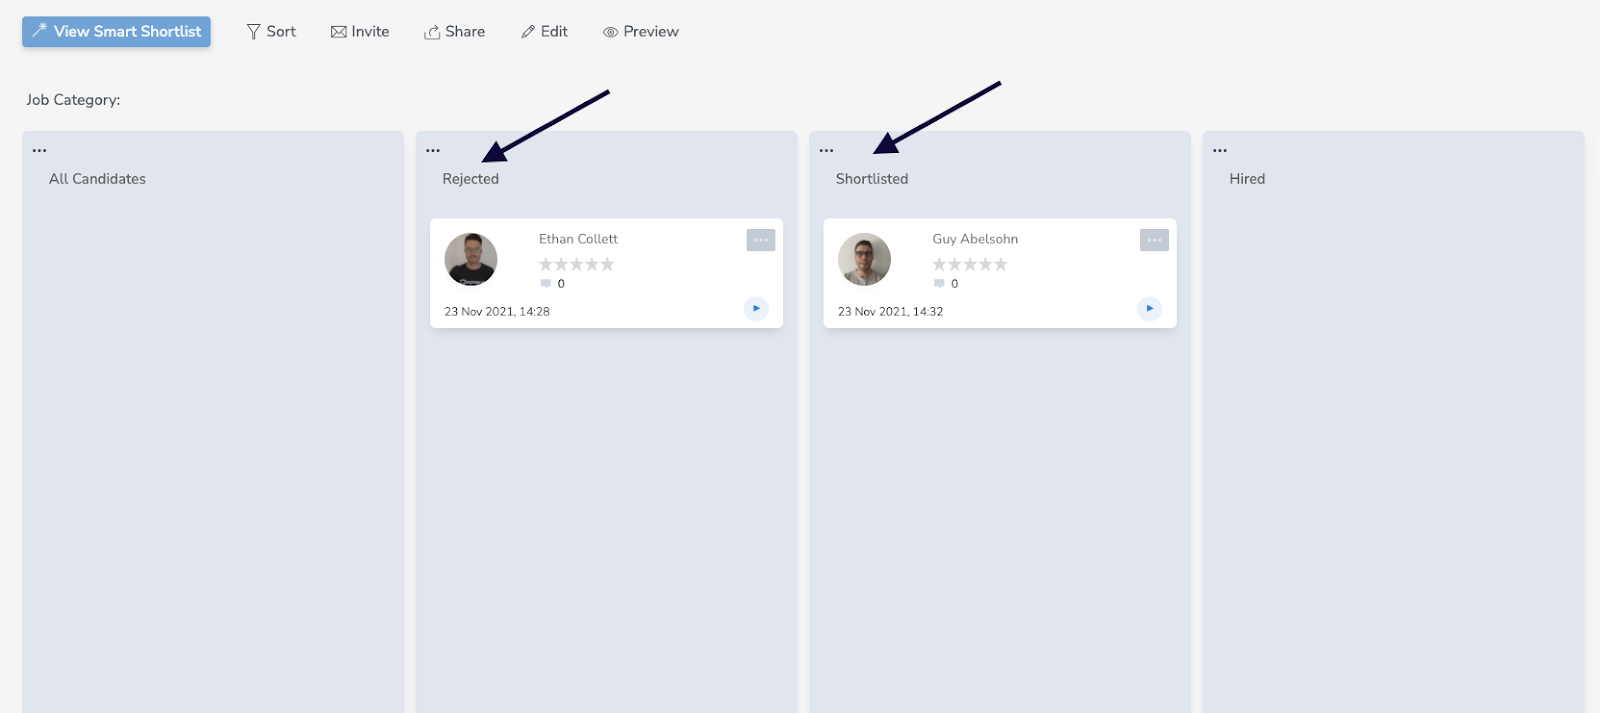Play Guy Abelsohn's video interview

[x=1150, y=308]
